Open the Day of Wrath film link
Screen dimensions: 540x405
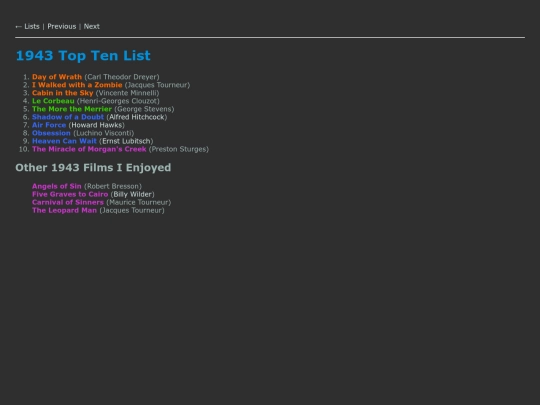tap(57, 77)
